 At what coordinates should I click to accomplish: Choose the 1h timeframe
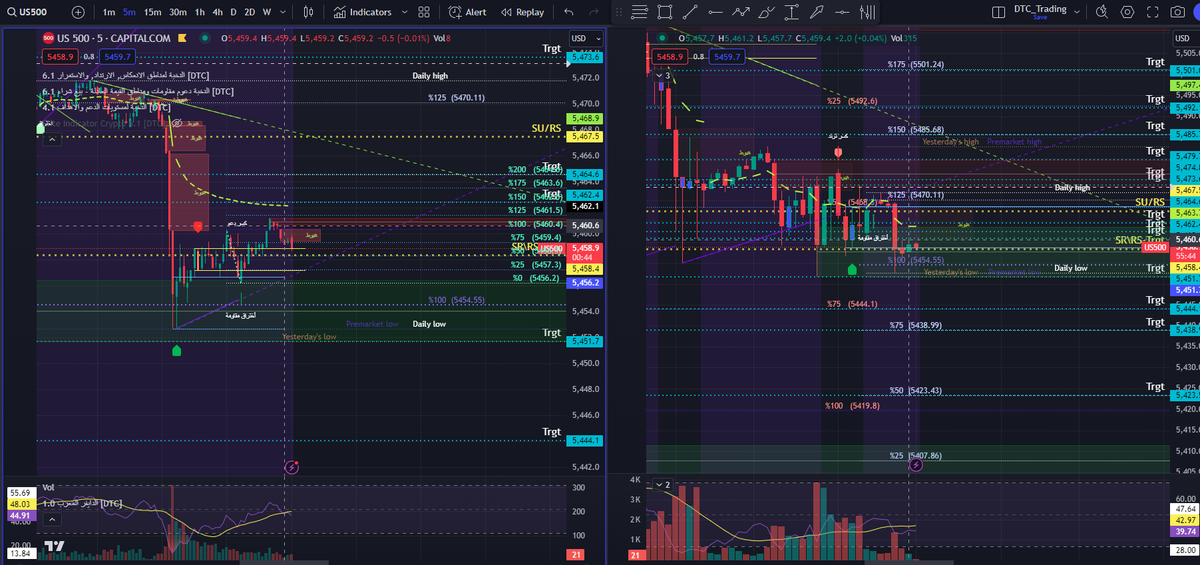pos(200,12)
